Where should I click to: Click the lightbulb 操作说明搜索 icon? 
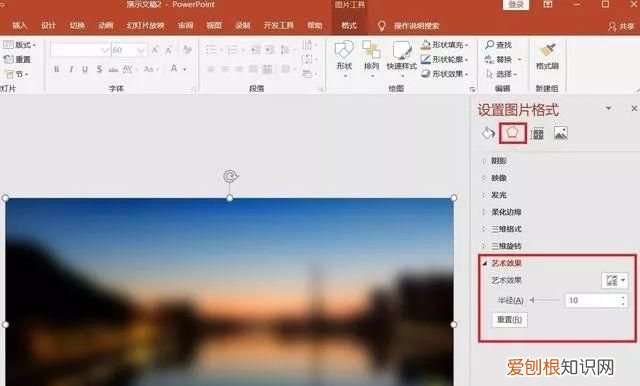(382, 26)
